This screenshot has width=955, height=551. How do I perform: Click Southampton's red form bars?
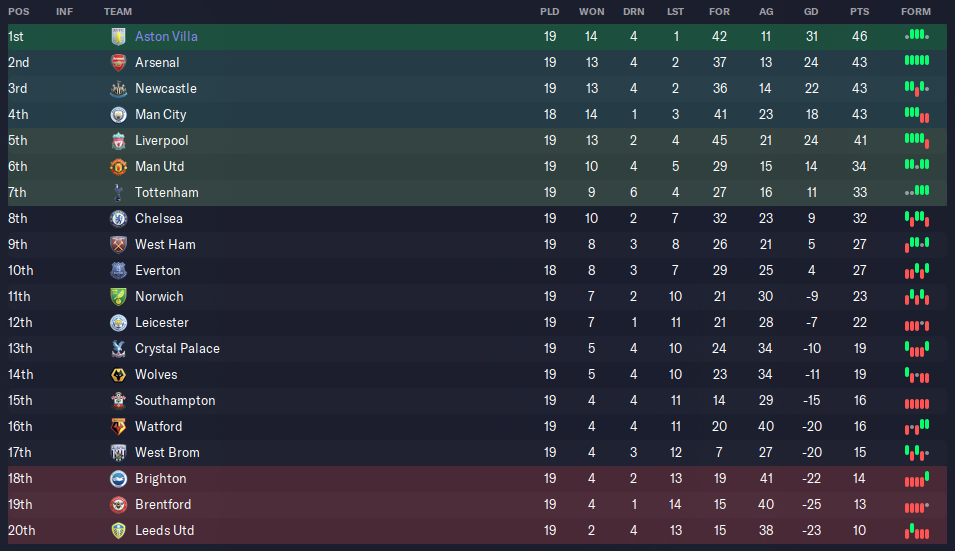pos(917,403)
